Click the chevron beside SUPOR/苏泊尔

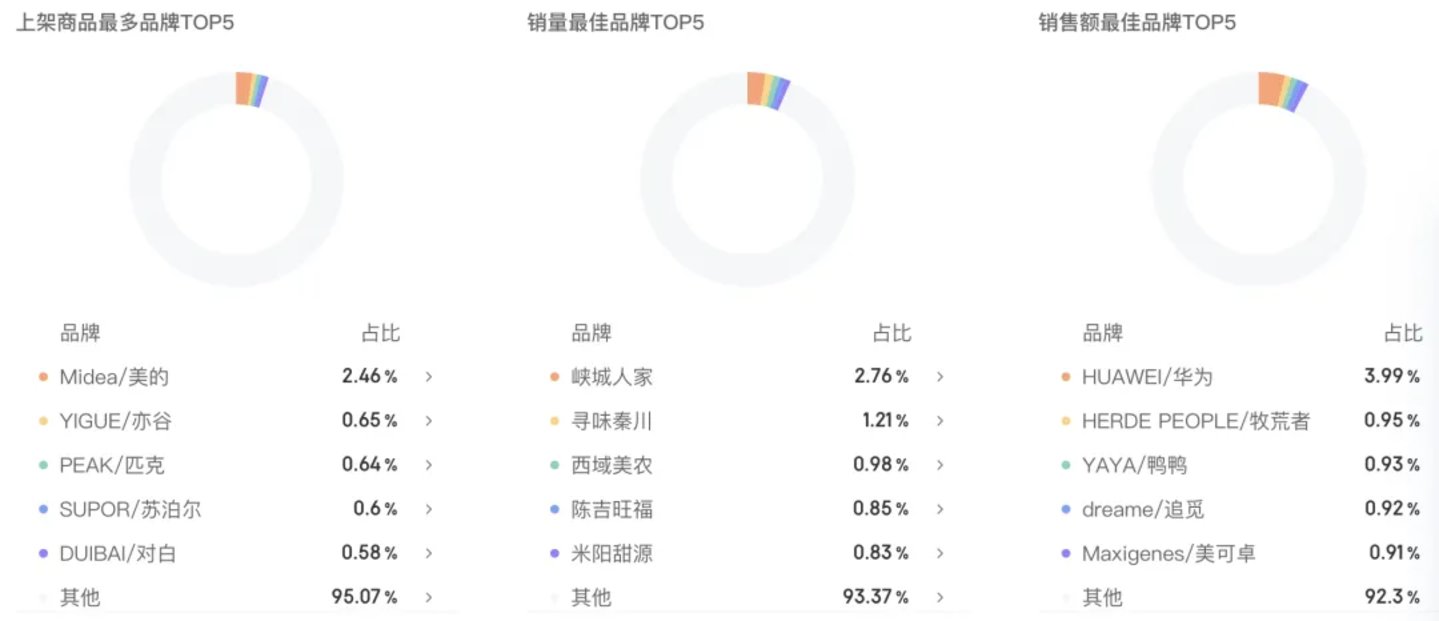(429, 509)
